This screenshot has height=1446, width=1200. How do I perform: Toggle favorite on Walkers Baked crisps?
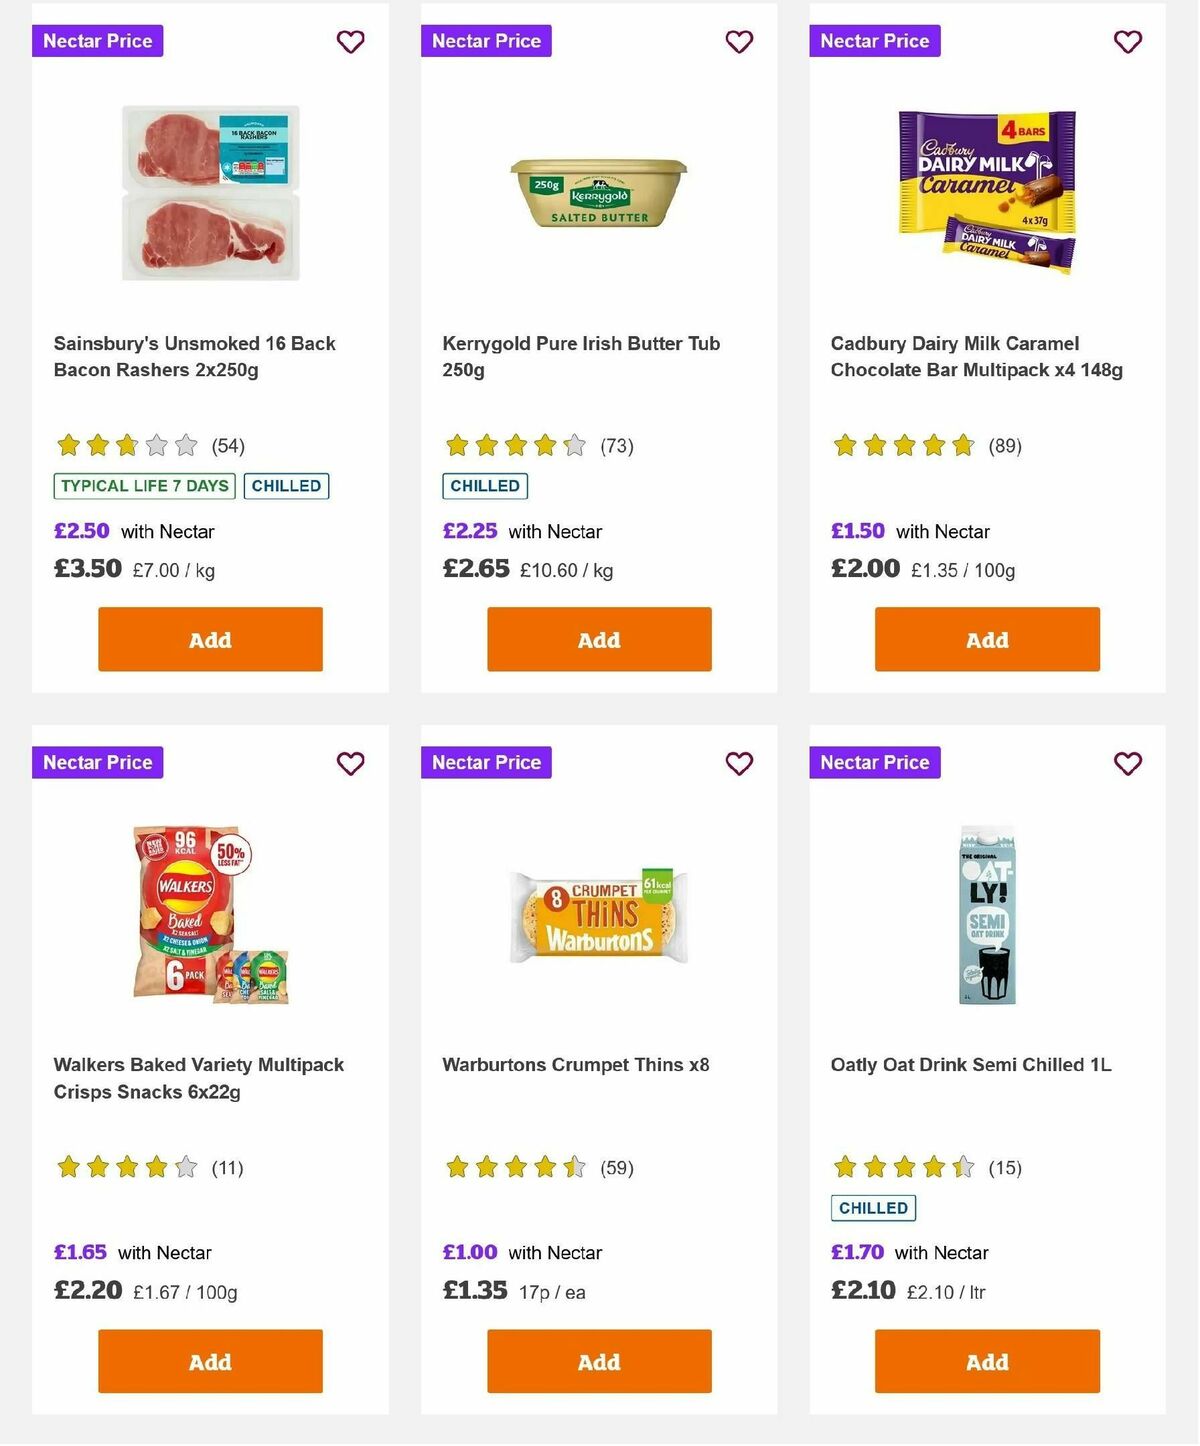[350, 763]
